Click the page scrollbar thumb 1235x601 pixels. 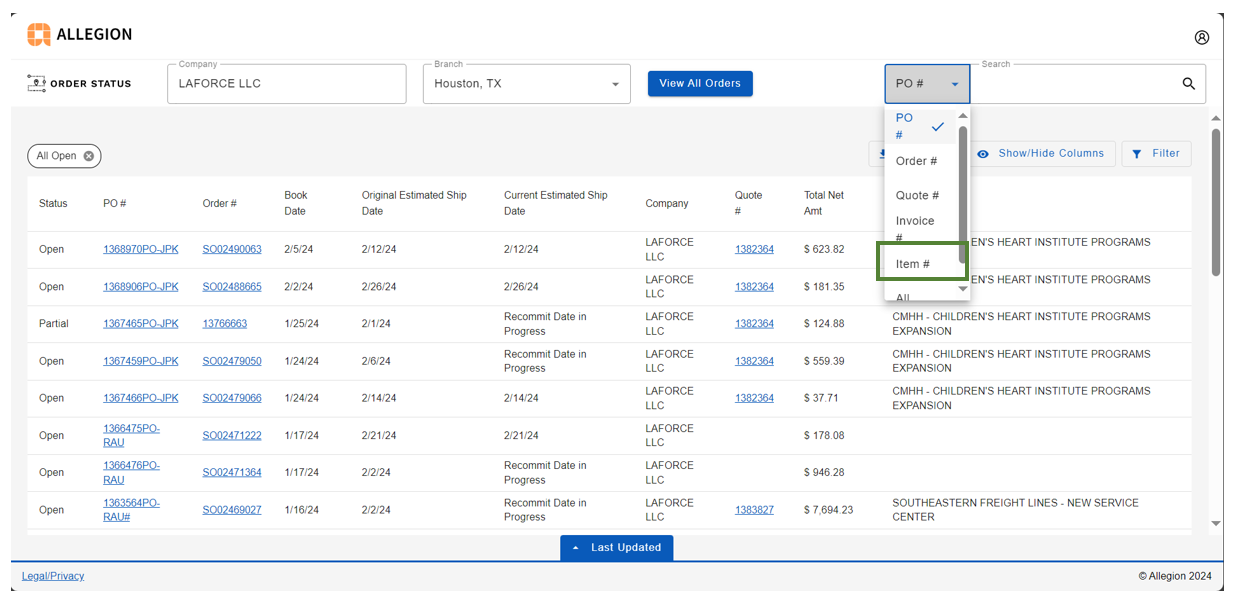tap(1216, 202)
